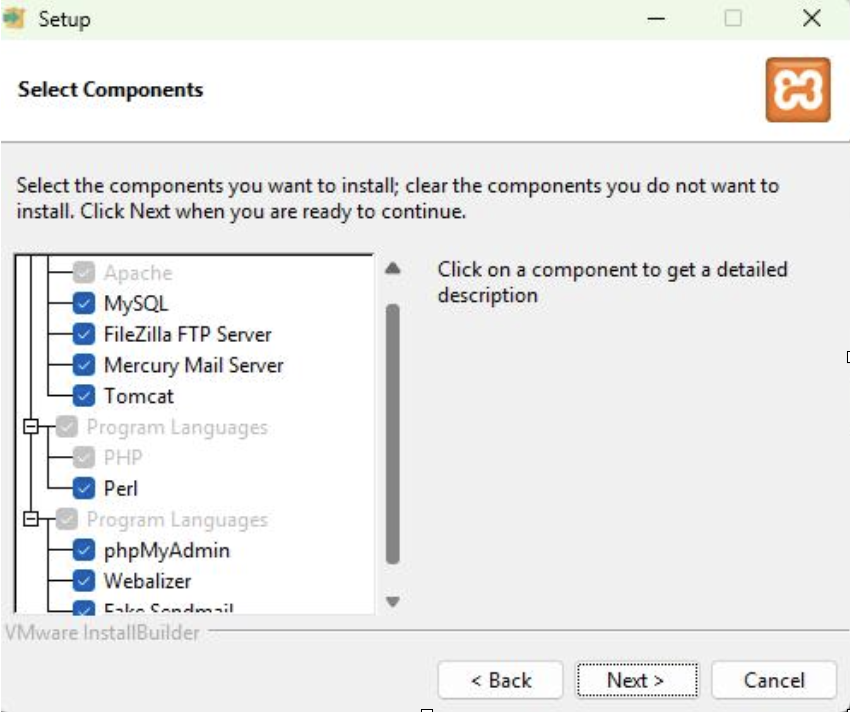Select the phpMyAdmin tree item label
The width and height of the screenshot is (850, 712).
click(166, 550)
